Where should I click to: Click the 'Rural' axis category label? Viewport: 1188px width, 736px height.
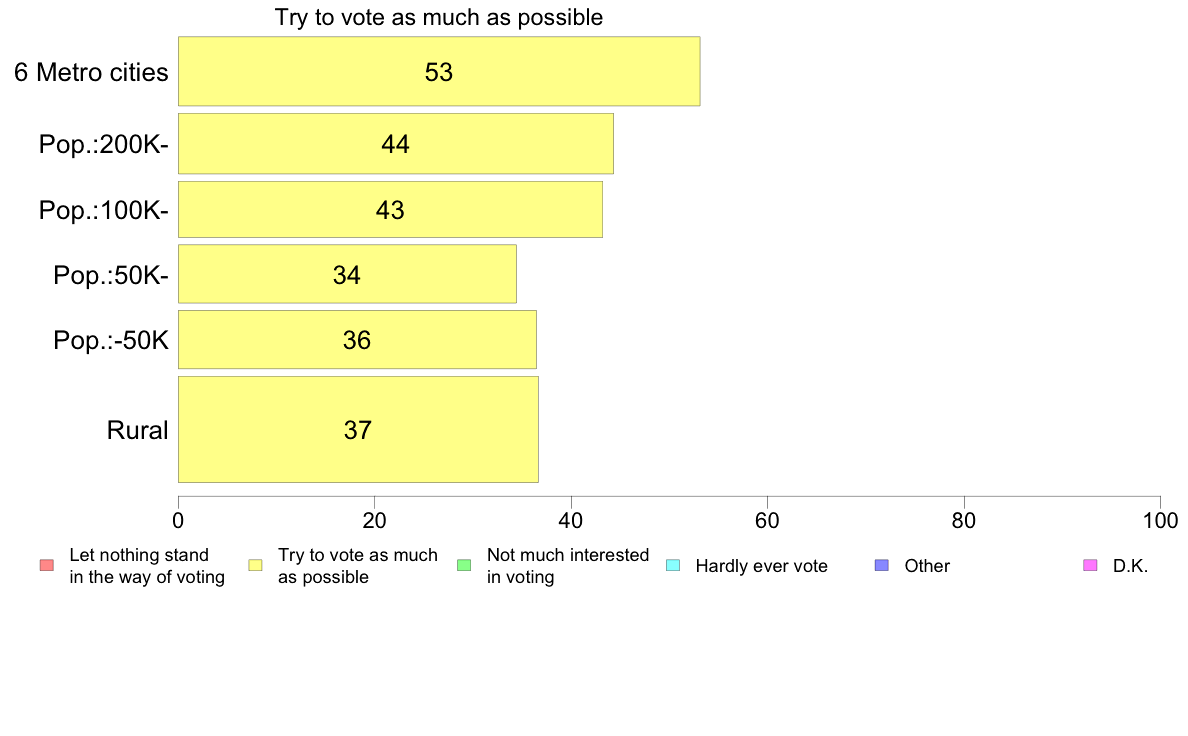coord(137,431)
